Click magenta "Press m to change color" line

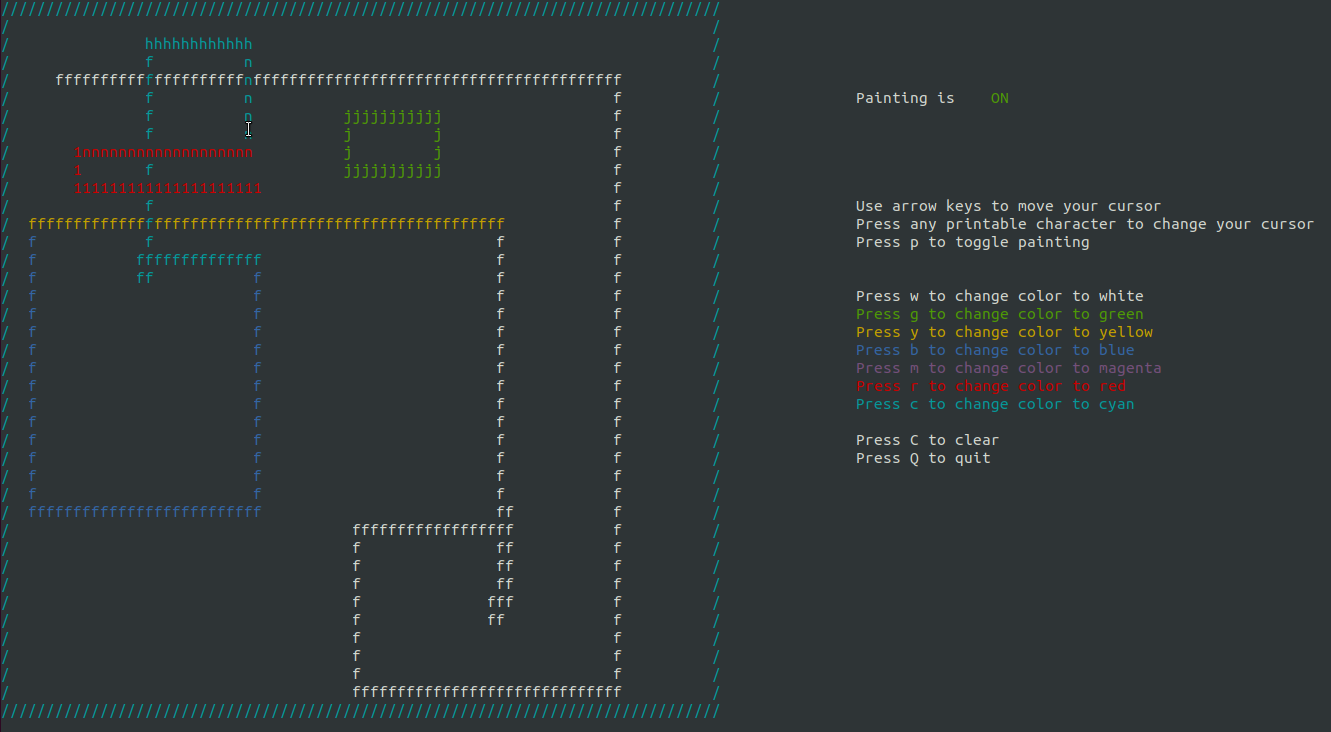click(x=1009, y=368)
